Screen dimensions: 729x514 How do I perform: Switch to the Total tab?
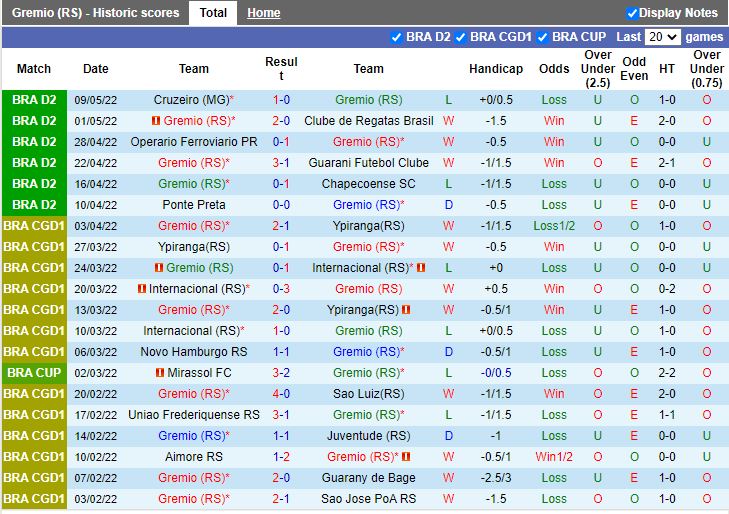click(213, 13)
